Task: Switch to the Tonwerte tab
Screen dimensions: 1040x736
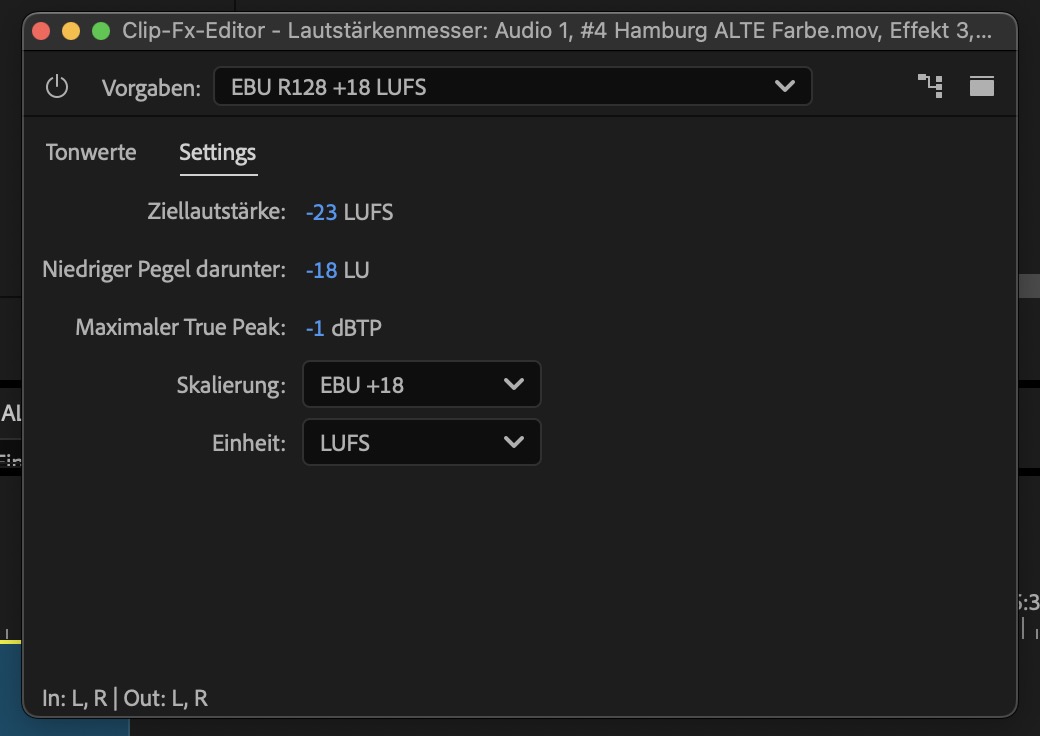Action: (91, 153)
